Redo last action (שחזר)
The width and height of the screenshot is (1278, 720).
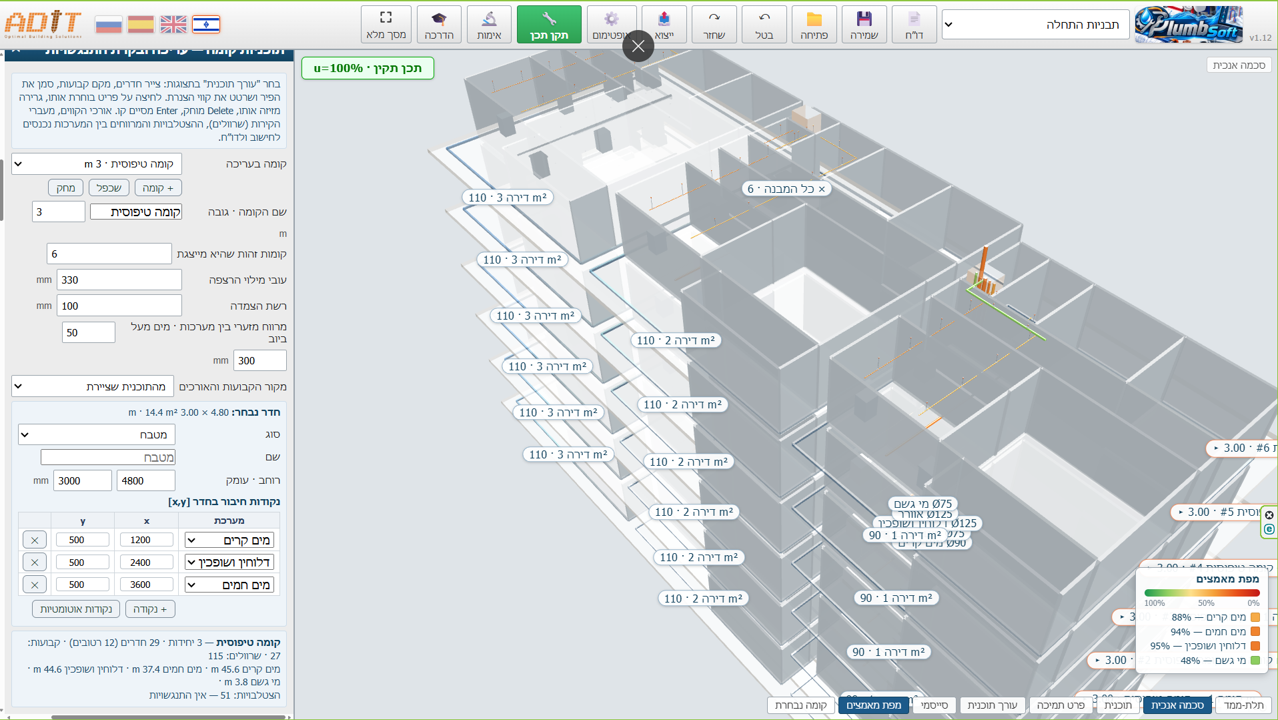click(714, 24)
